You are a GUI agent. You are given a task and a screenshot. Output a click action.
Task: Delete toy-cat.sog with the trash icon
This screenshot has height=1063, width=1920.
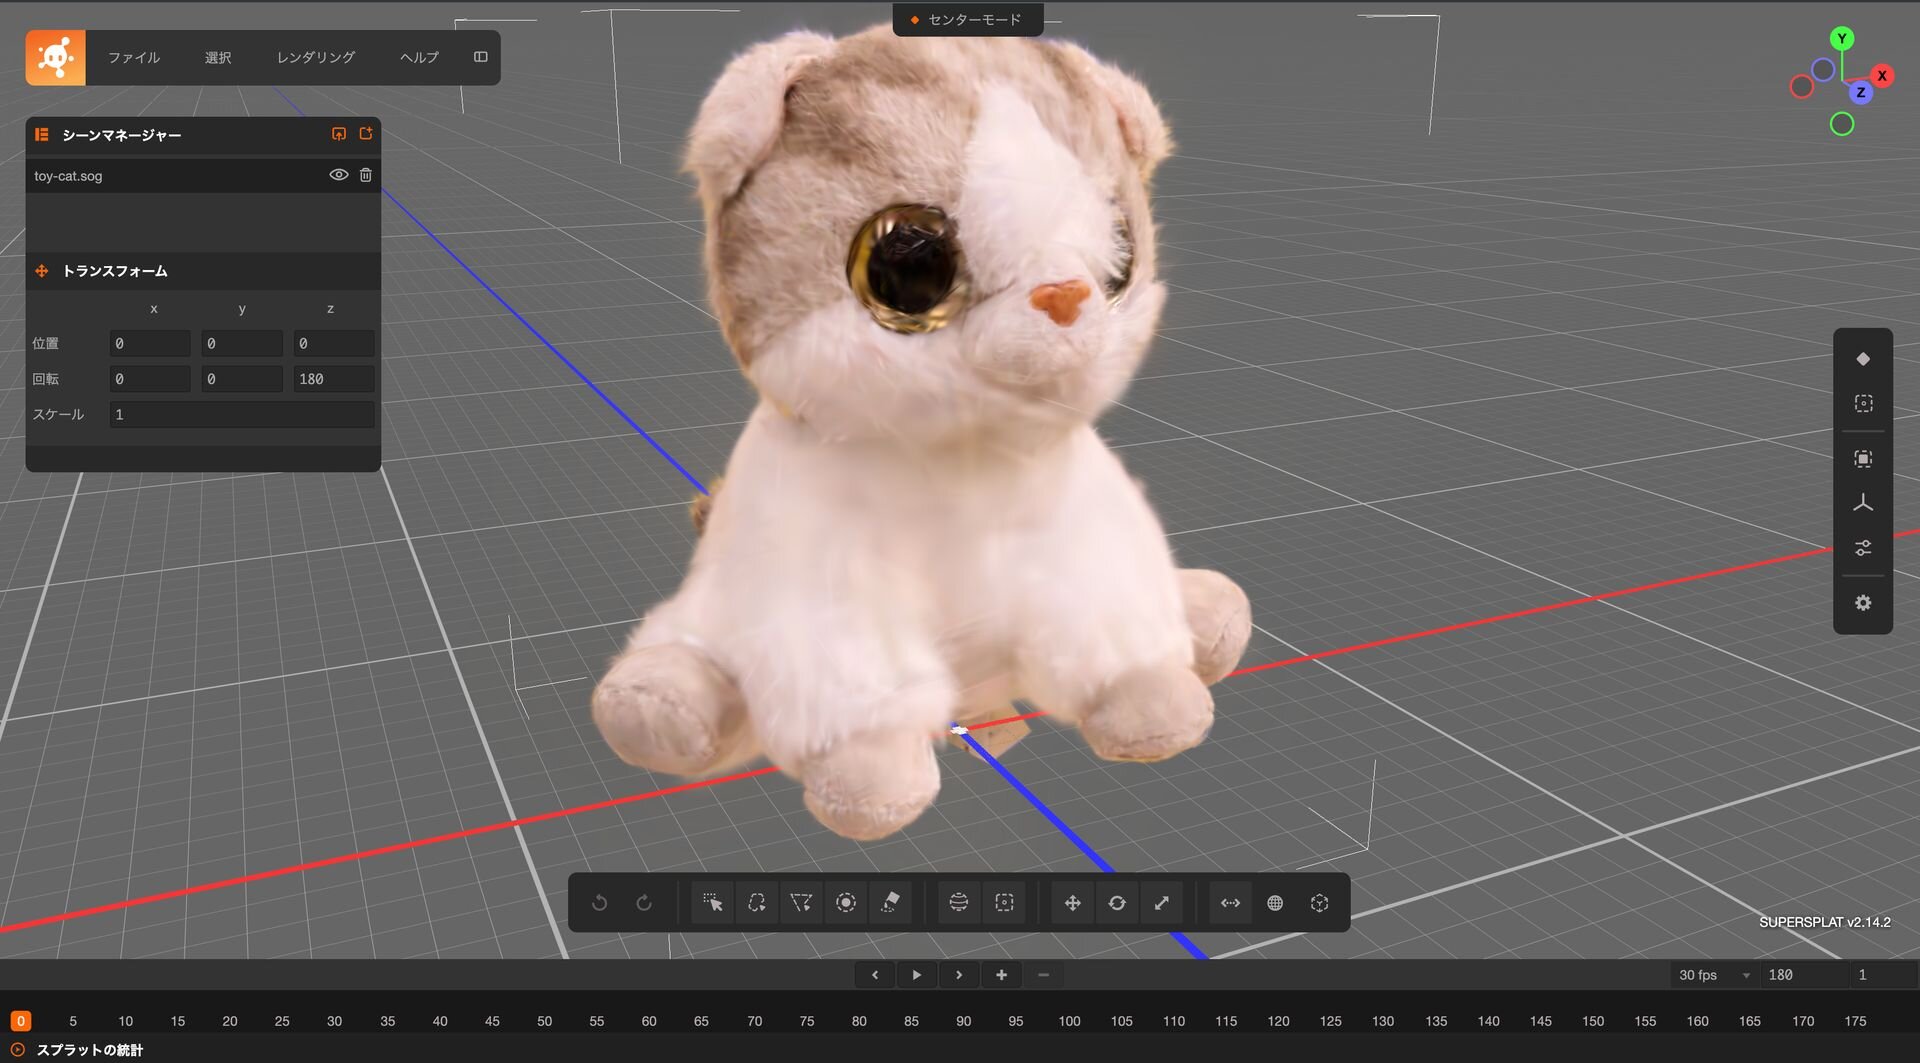point(366,175)
